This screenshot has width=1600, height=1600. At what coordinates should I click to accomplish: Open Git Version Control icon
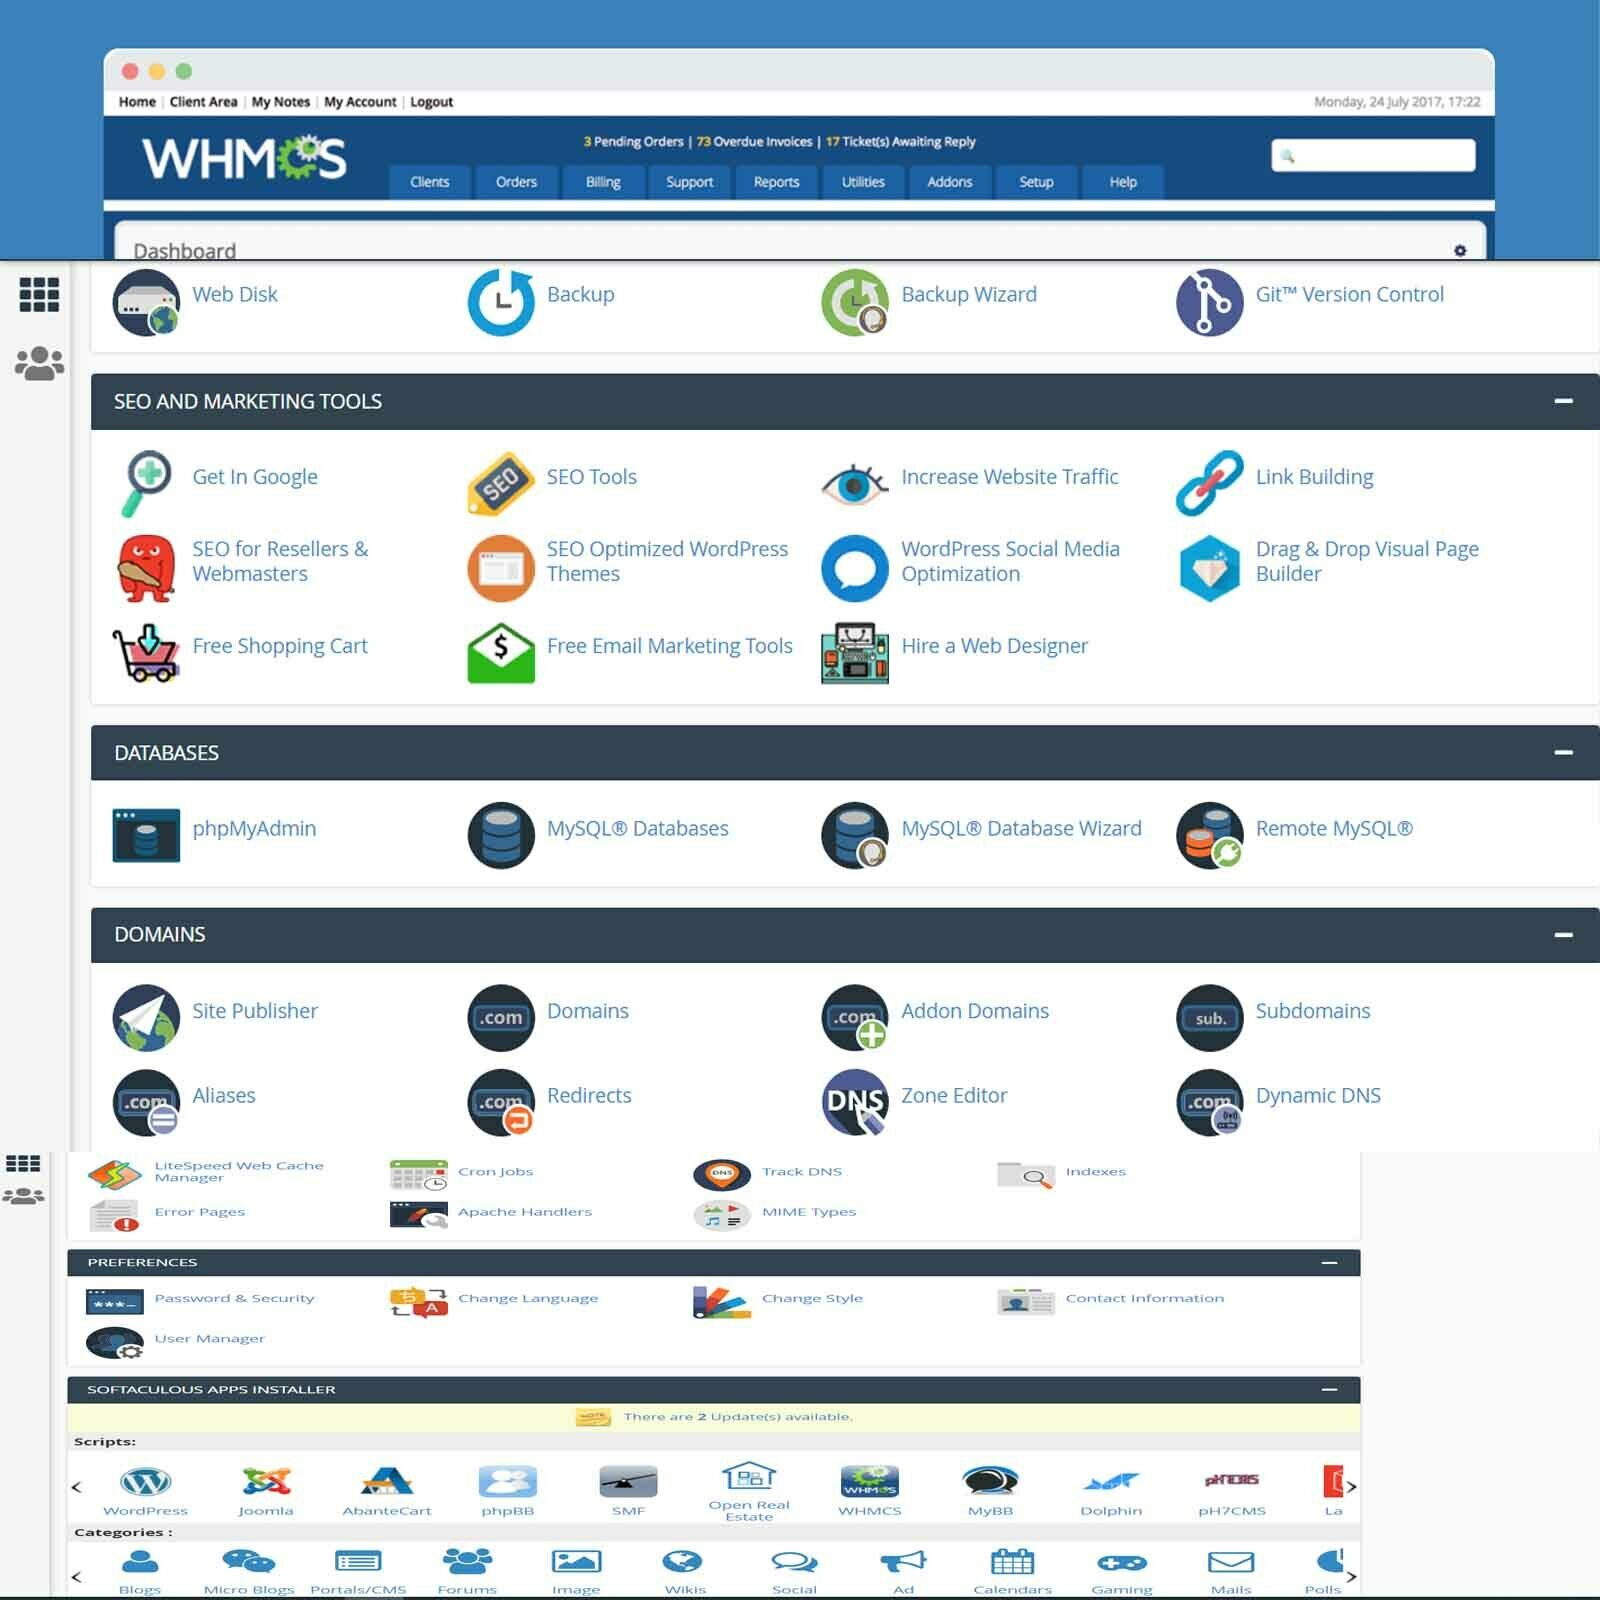(x=1210, y=302)
